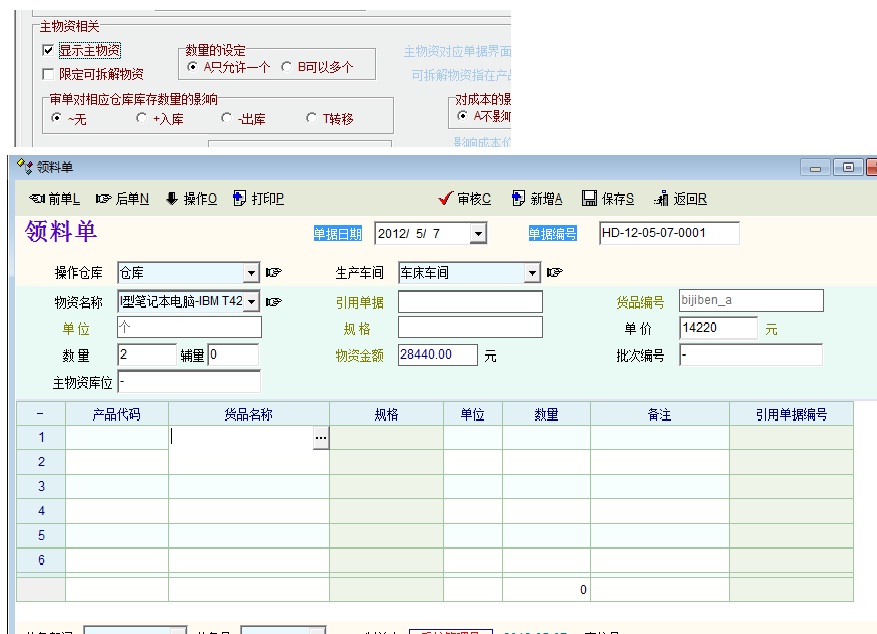877x634 pixels.
Task: Print the form using 打印P
Action: [x=258, y=199]
